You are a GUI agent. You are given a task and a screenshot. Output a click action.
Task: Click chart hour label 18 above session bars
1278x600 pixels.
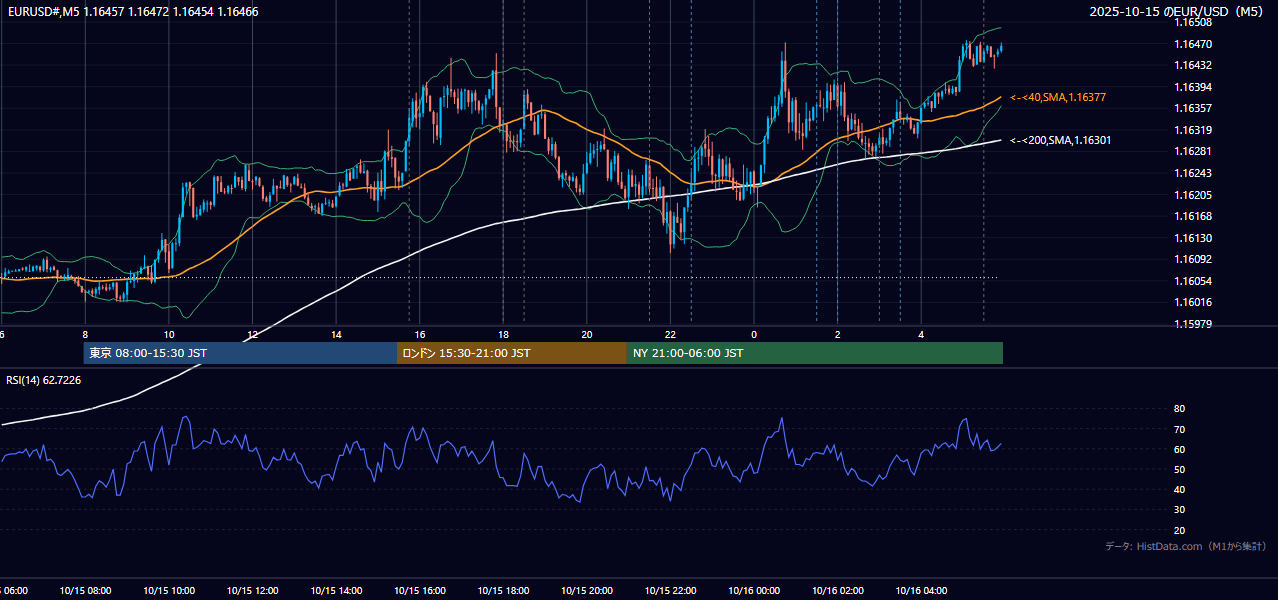click(503, 334)
